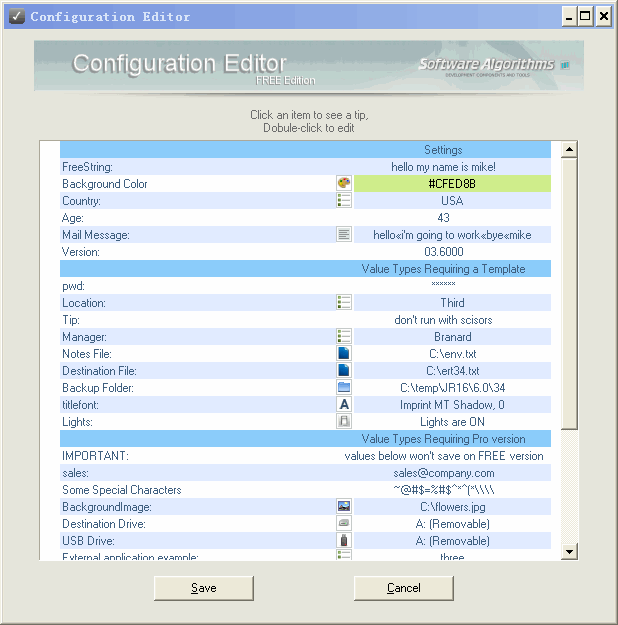This screenshot has height=625, width=618.
Task: Click drive icon for Destination Drive
Action: (x=344, y=523)
